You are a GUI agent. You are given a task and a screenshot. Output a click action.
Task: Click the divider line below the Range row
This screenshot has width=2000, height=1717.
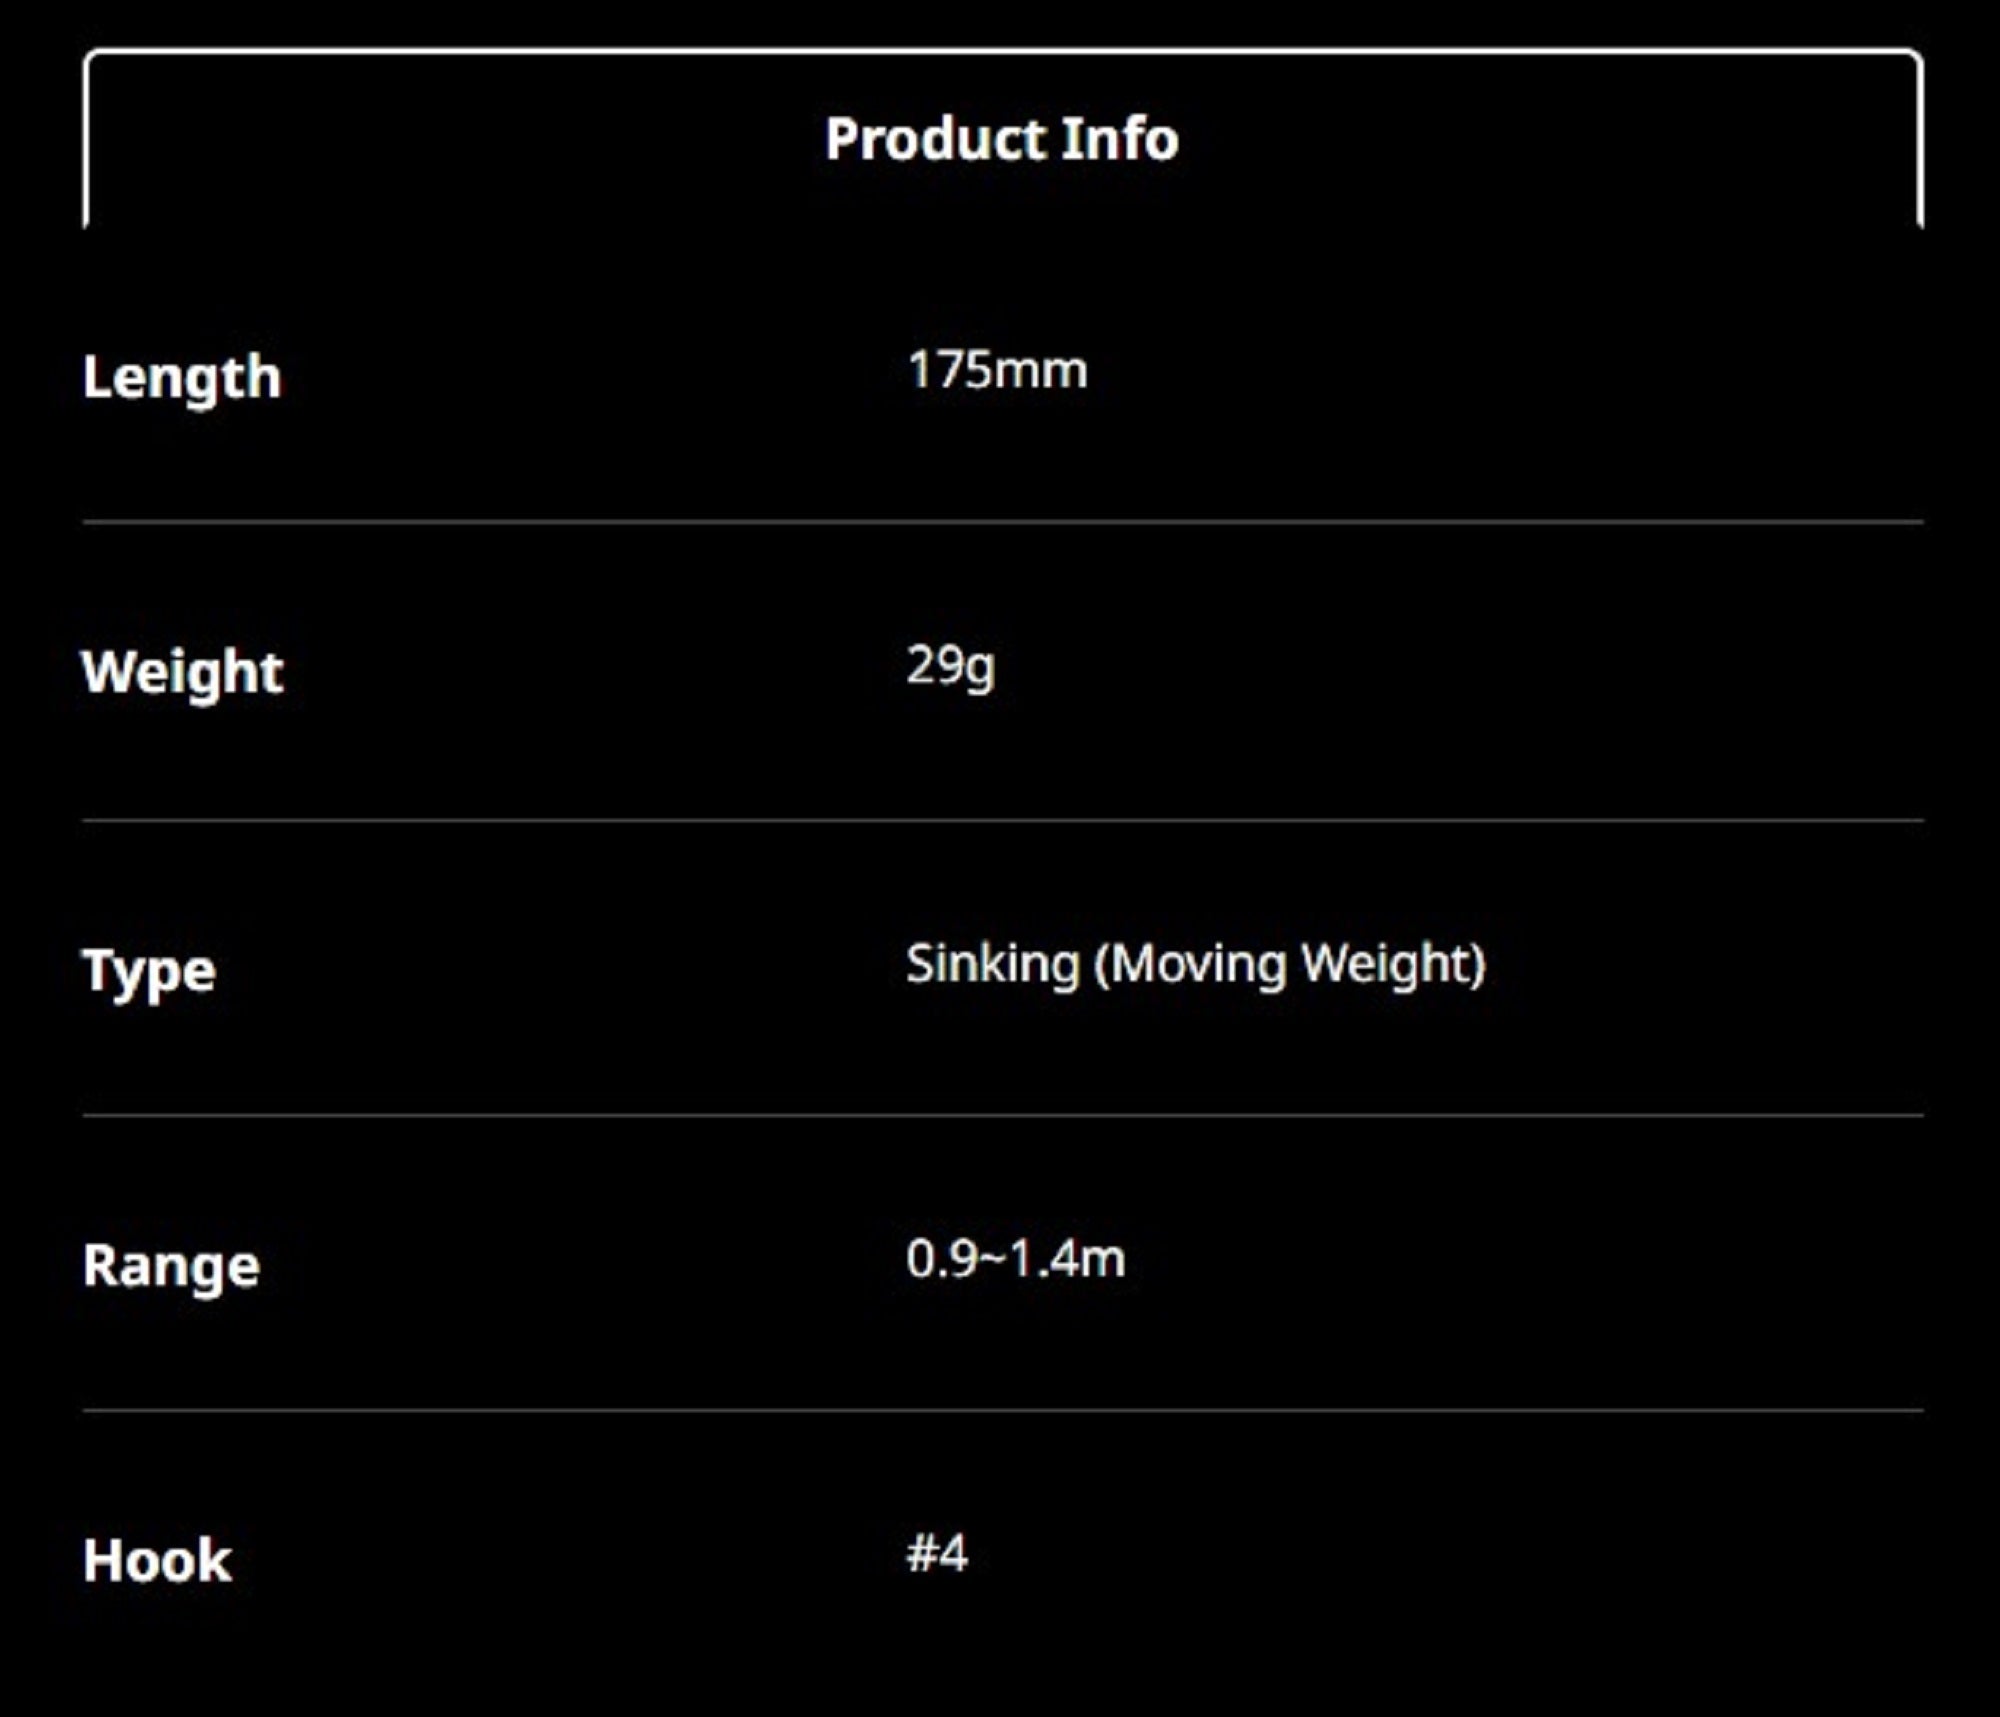(1002, 1410)
